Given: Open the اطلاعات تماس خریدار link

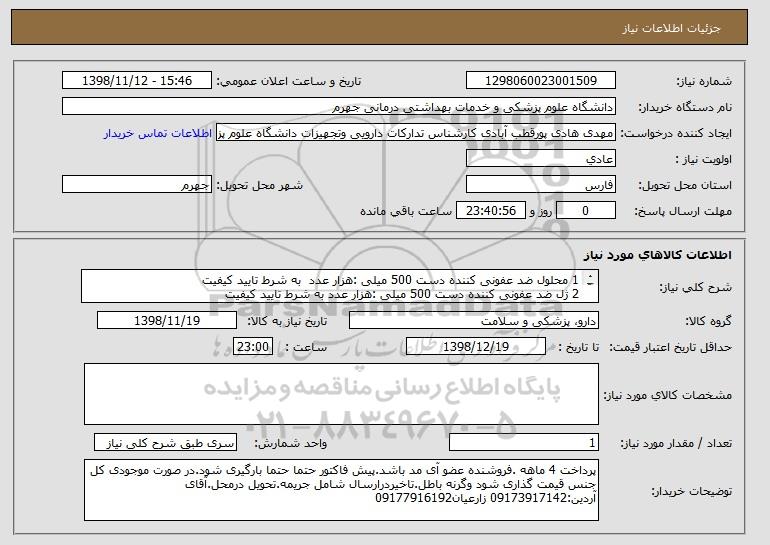Looking at the screenshot, I should tap(158, 134).
